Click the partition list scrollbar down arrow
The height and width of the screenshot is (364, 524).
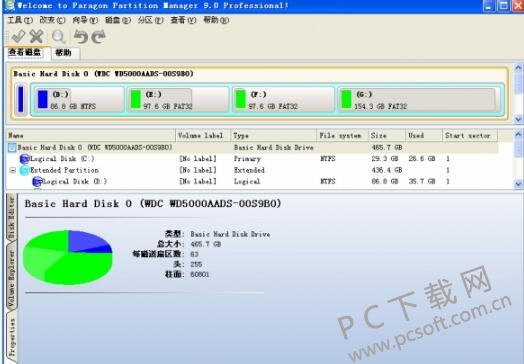point(518,184)
